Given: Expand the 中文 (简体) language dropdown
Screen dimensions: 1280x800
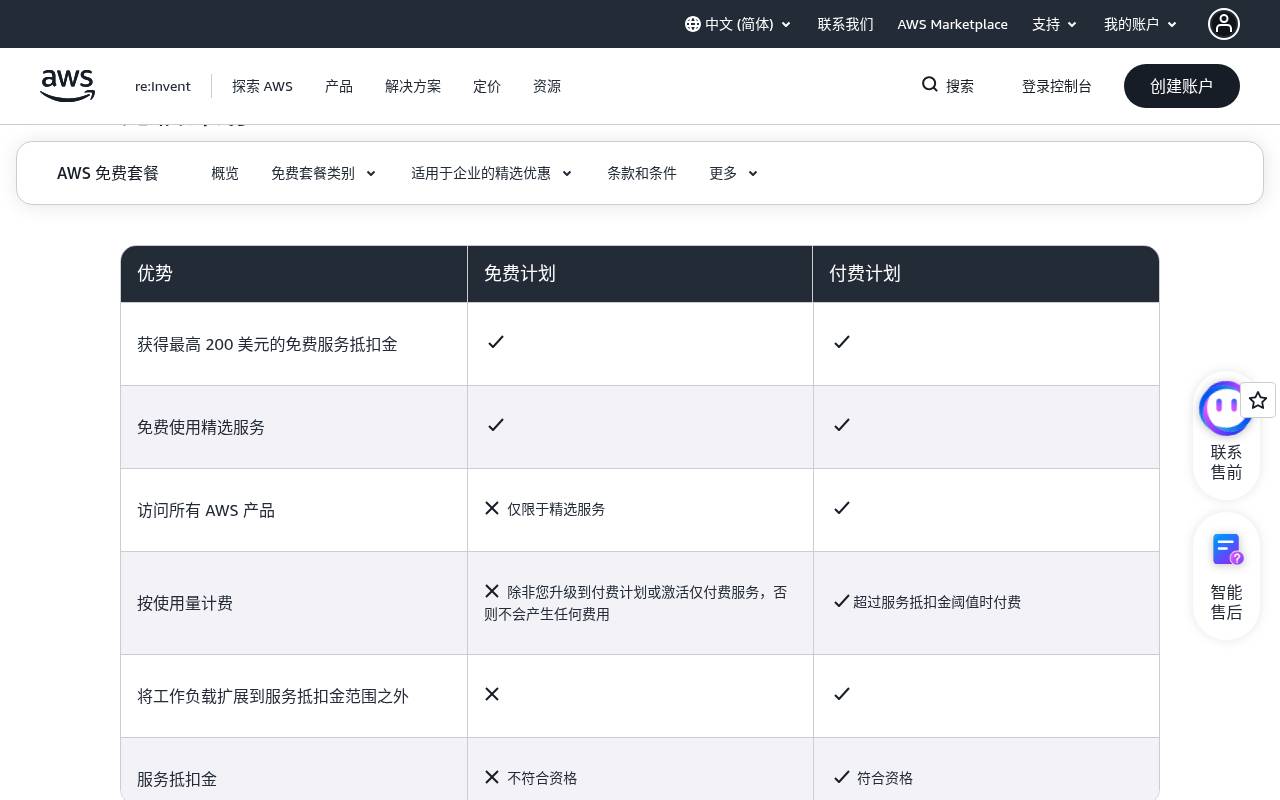Looking at the screenshot, I should point(739,24).
